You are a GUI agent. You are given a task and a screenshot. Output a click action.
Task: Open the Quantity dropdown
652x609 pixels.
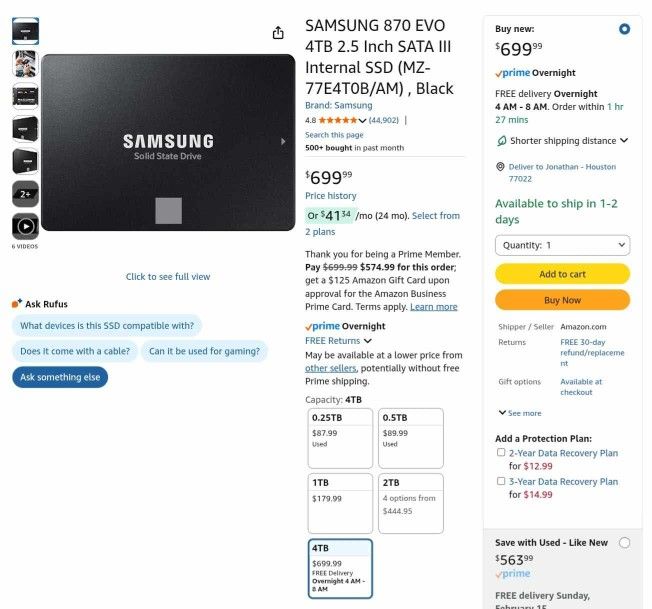pos(562,245)
